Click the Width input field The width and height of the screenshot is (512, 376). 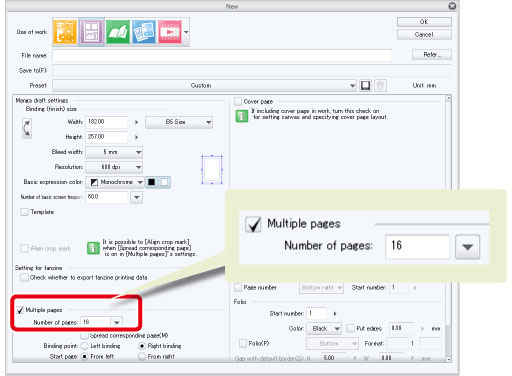(x=106, y=122)
